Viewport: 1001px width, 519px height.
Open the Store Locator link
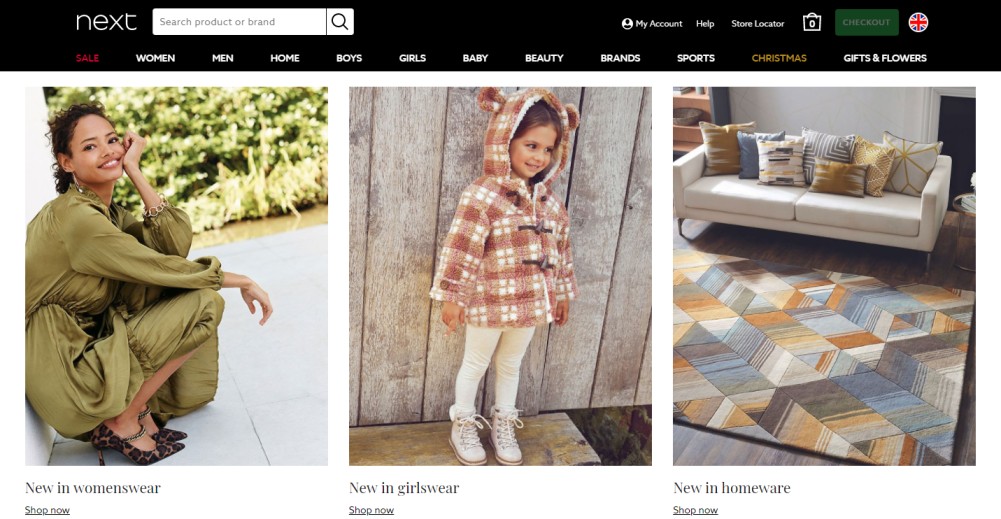pos(758,24)
